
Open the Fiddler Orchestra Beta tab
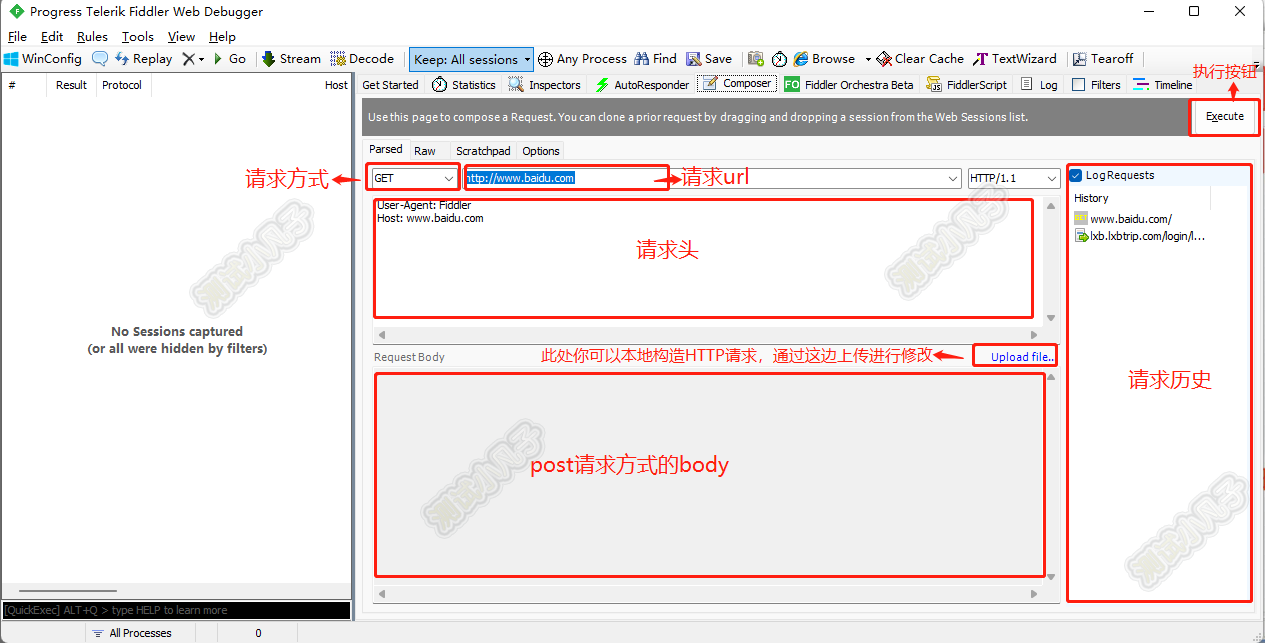coord(849,85)
